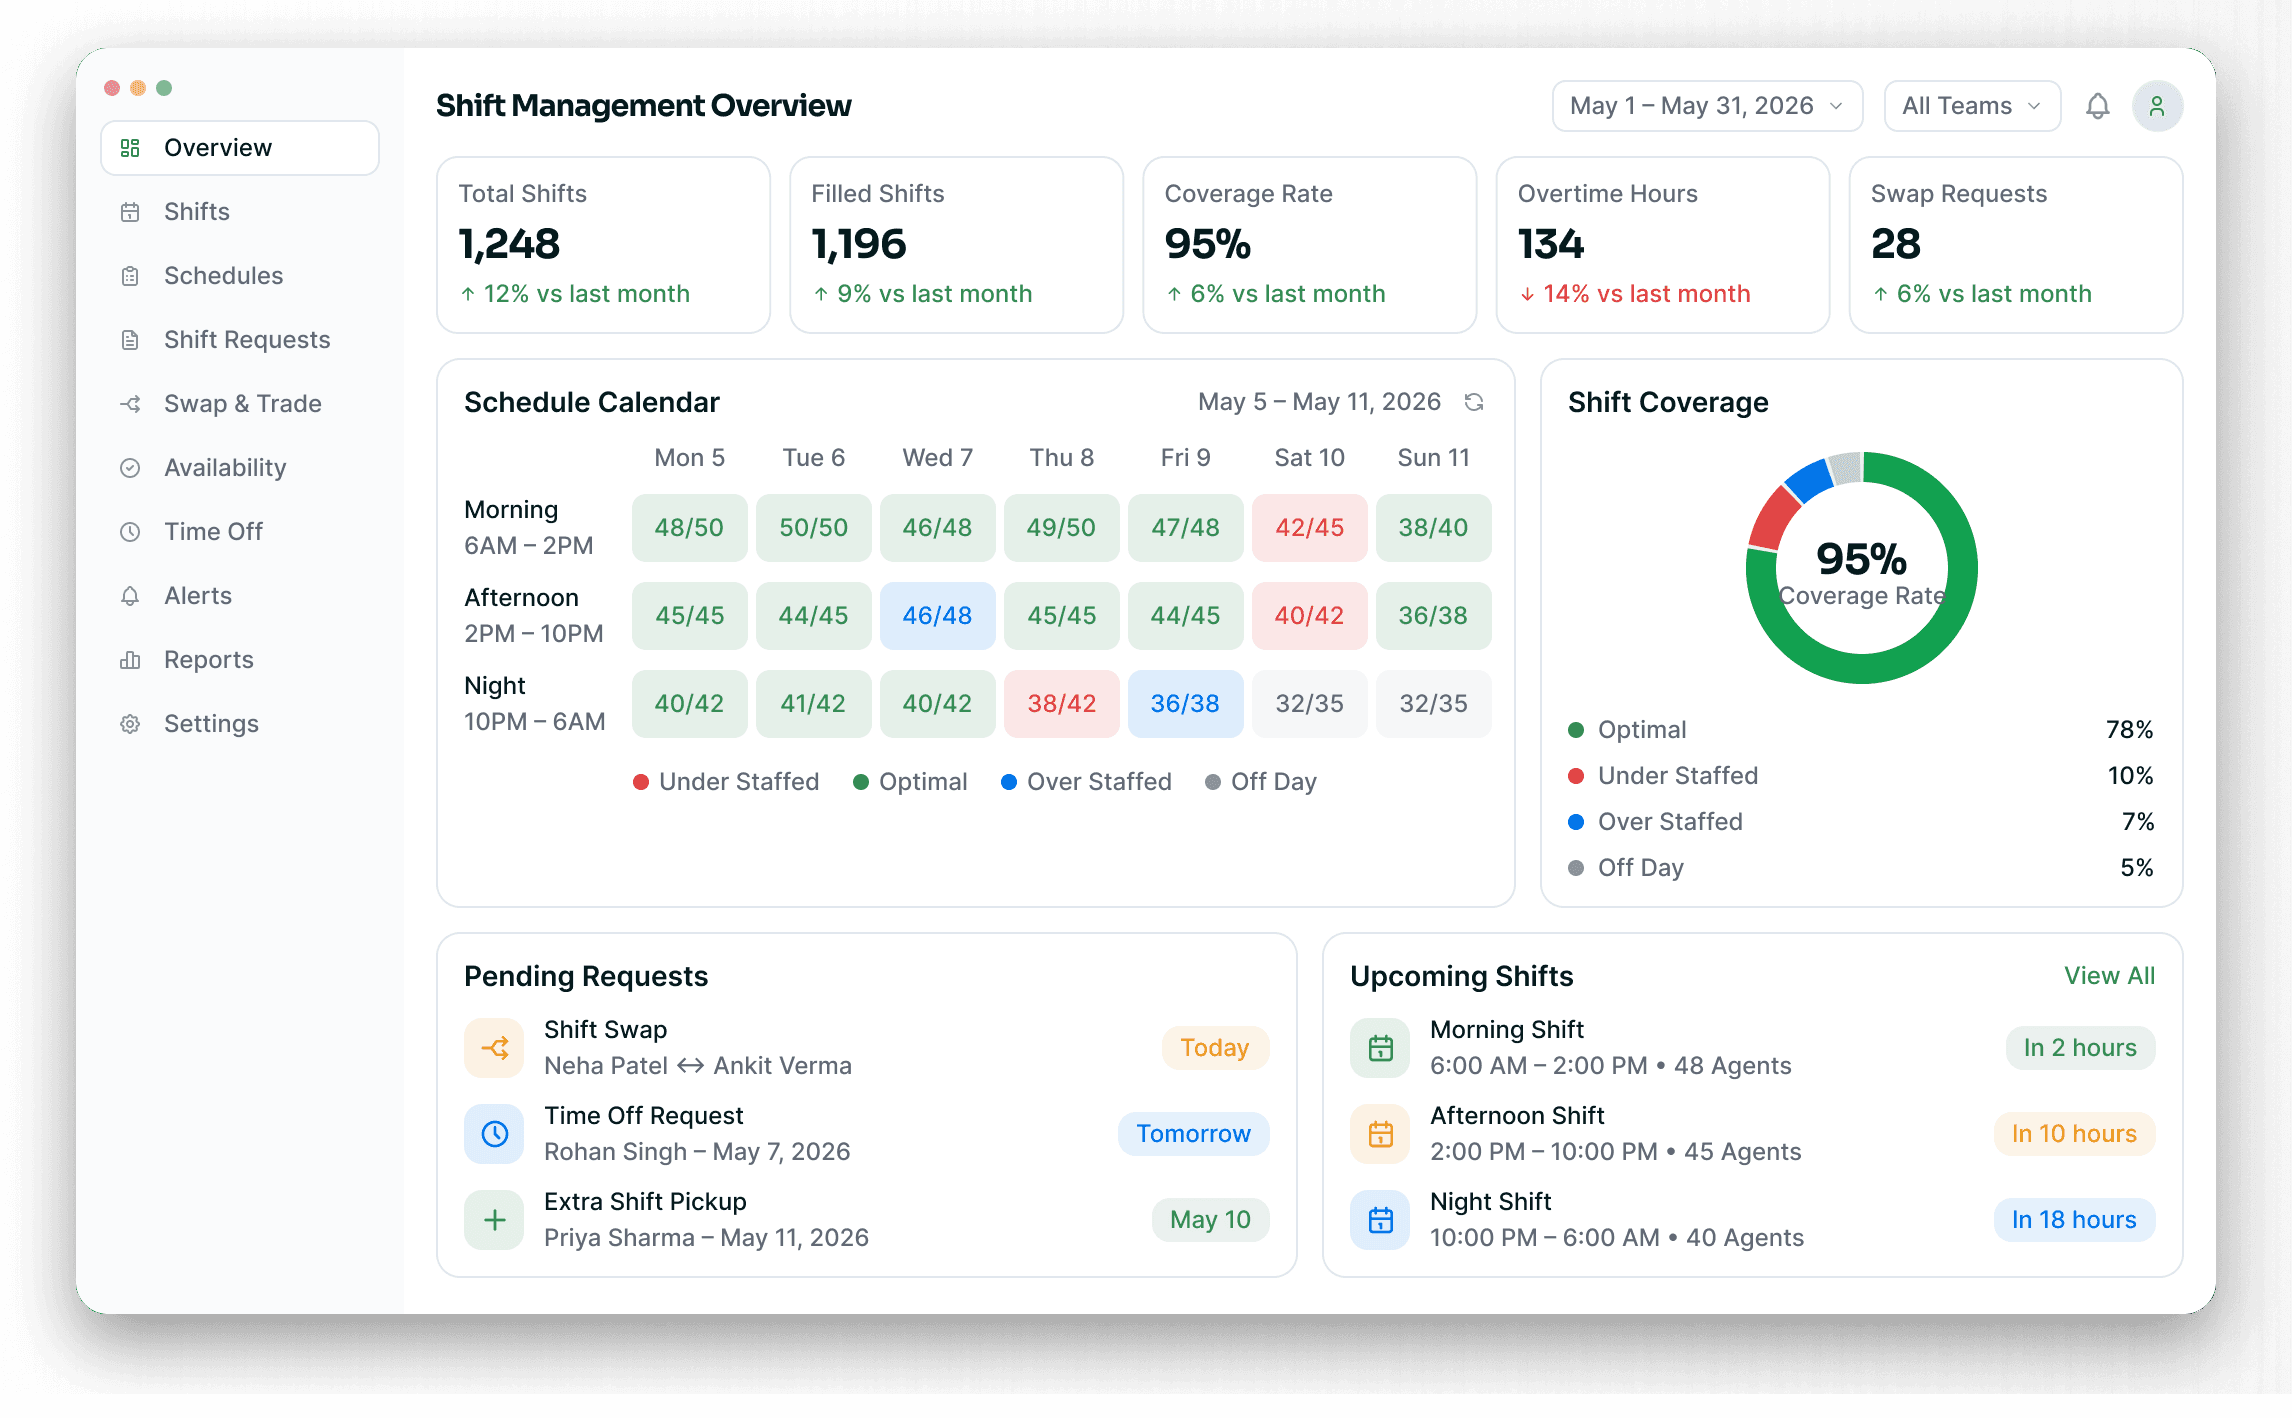Screen dimensions: 2292x1418
Task: Open the user profile avatar
Action: pyautogui.click(x=2157, y=106)
